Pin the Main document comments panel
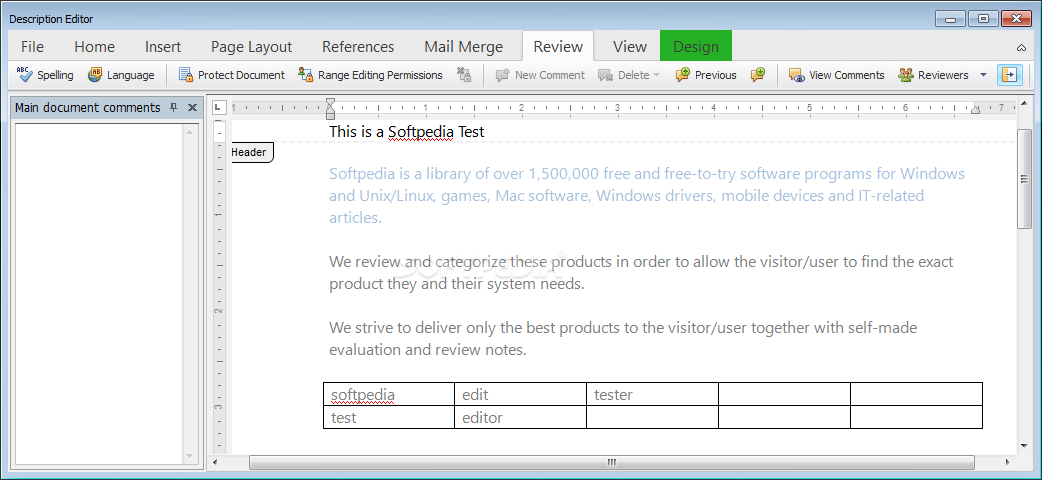The image size is (1042, 480). 174,107
